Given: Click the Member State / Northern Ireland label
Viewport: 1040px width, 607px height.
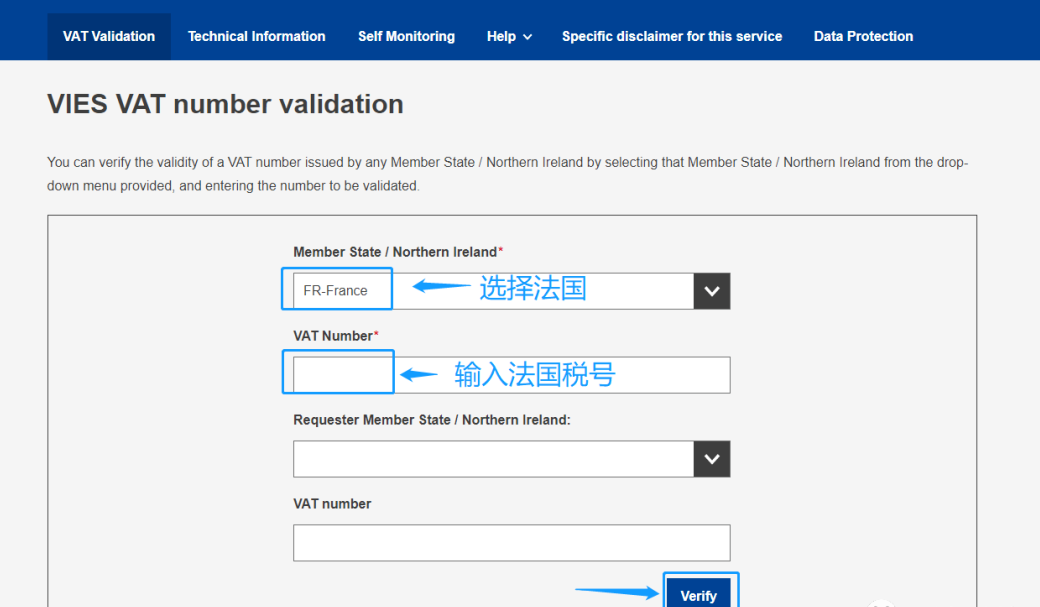Looking at the screenshot, I should 398,252.
